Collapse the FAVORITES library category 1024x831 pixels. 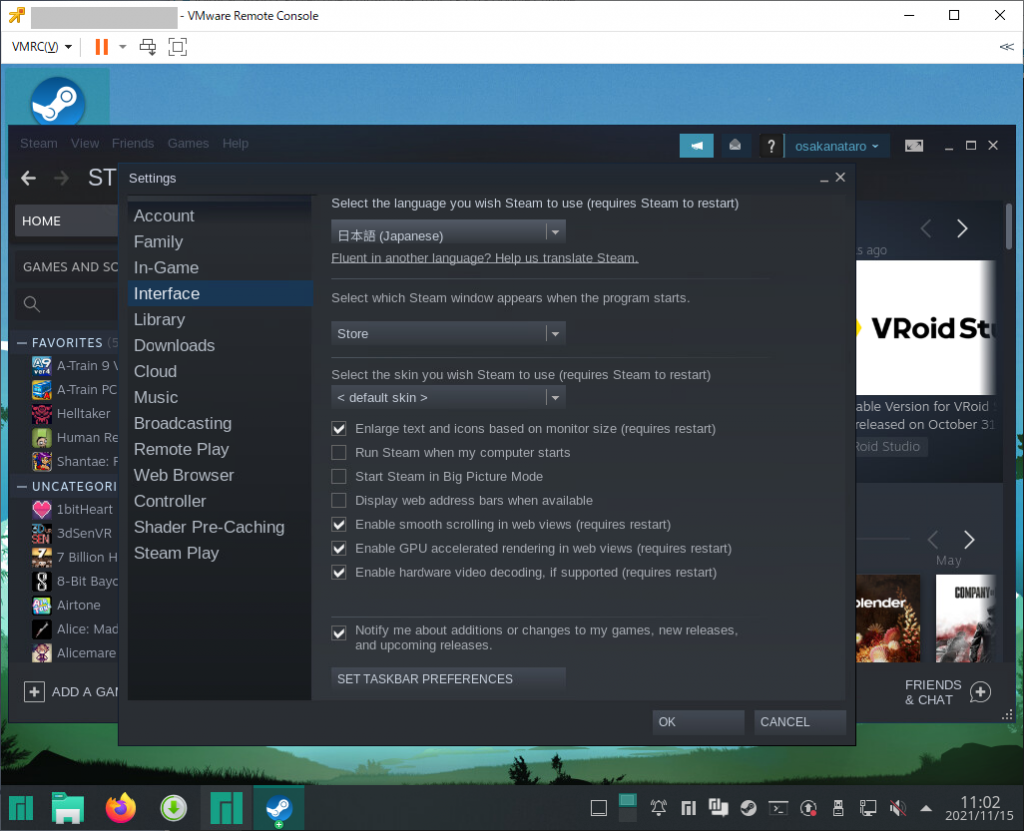tap(22, 342)
